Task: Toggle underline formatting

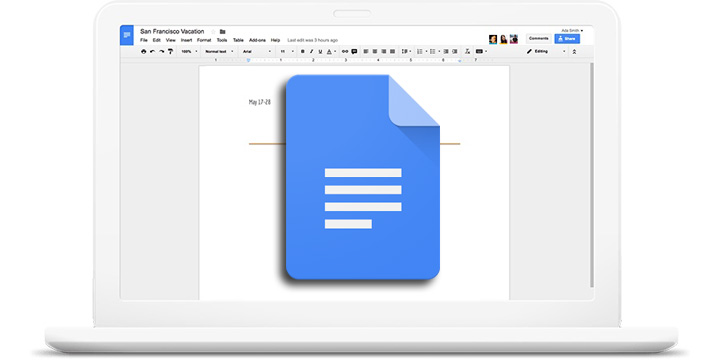Action: [320, 51]
